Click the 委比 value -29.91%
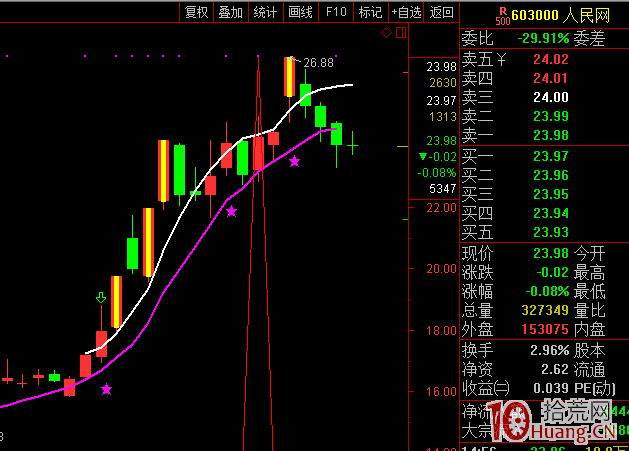This screenshot has width=629, height=451. coord(543,39)
